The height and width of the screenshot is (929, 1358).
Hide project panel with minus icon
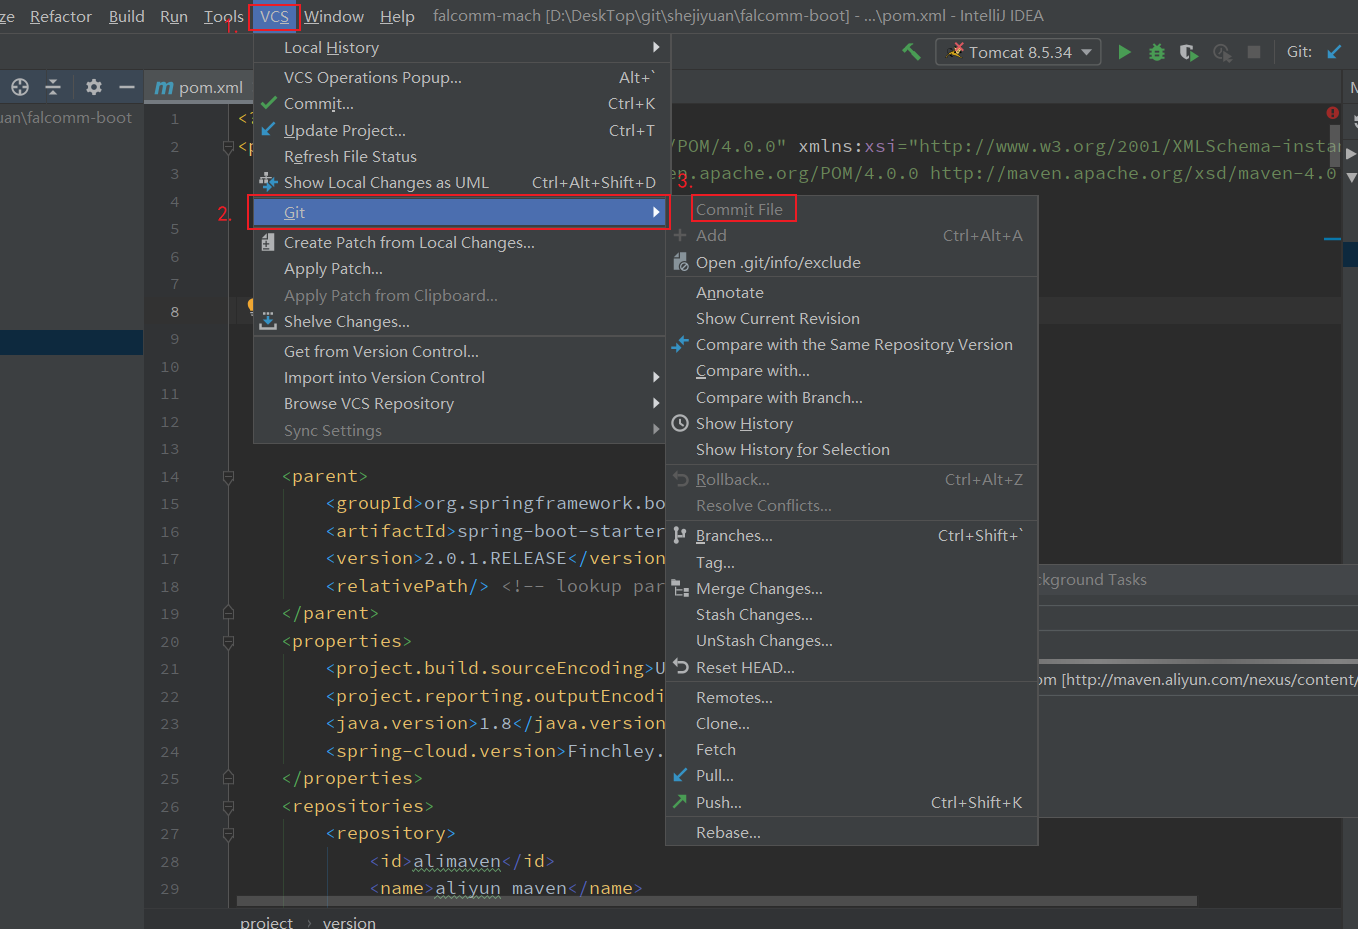pyautogui.click(x=127, y=87)
